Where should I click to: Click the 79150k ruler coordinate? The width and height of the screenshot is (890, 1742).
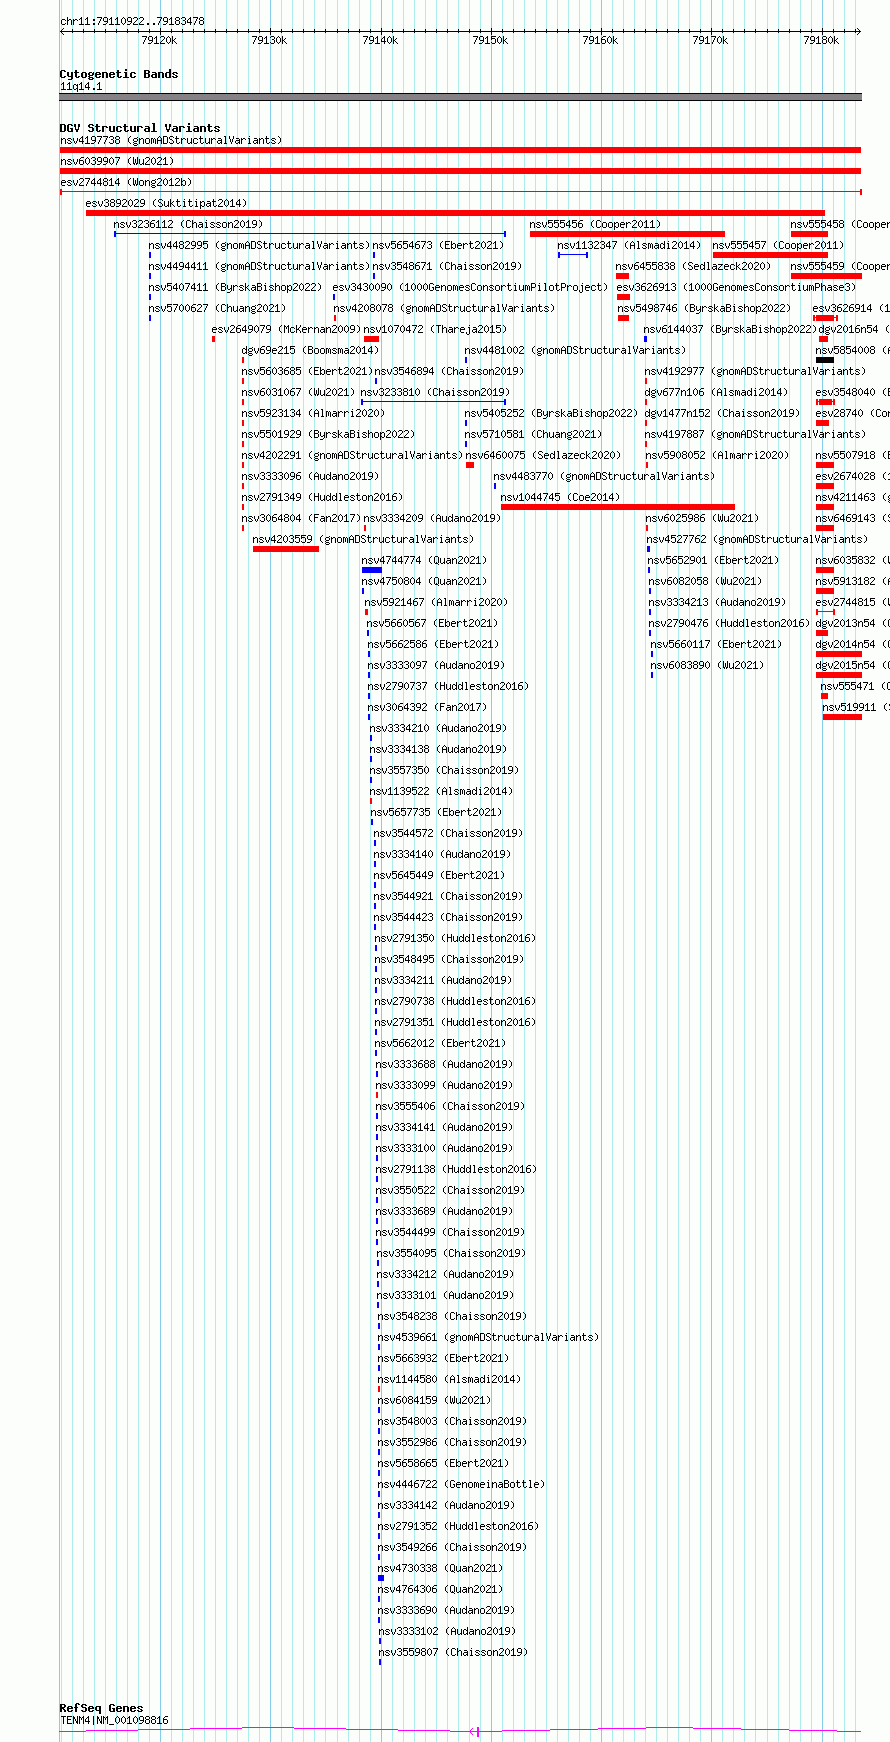click(x=490, y=40)
